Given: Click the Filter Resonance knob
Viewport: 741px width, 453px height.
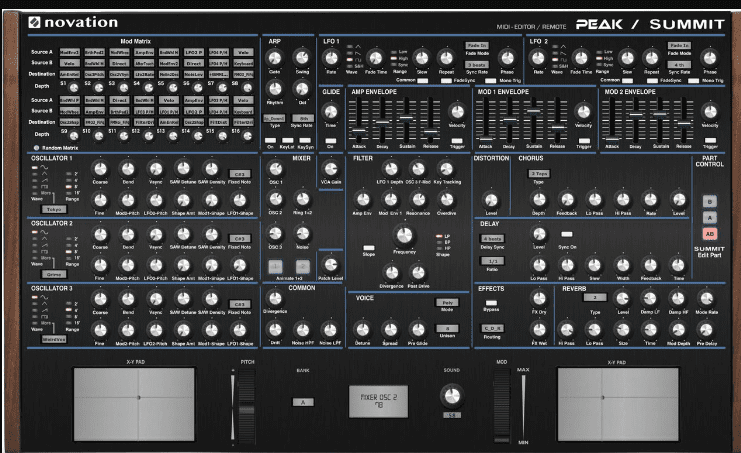Looking at the screenshot, I should point(418,200).
